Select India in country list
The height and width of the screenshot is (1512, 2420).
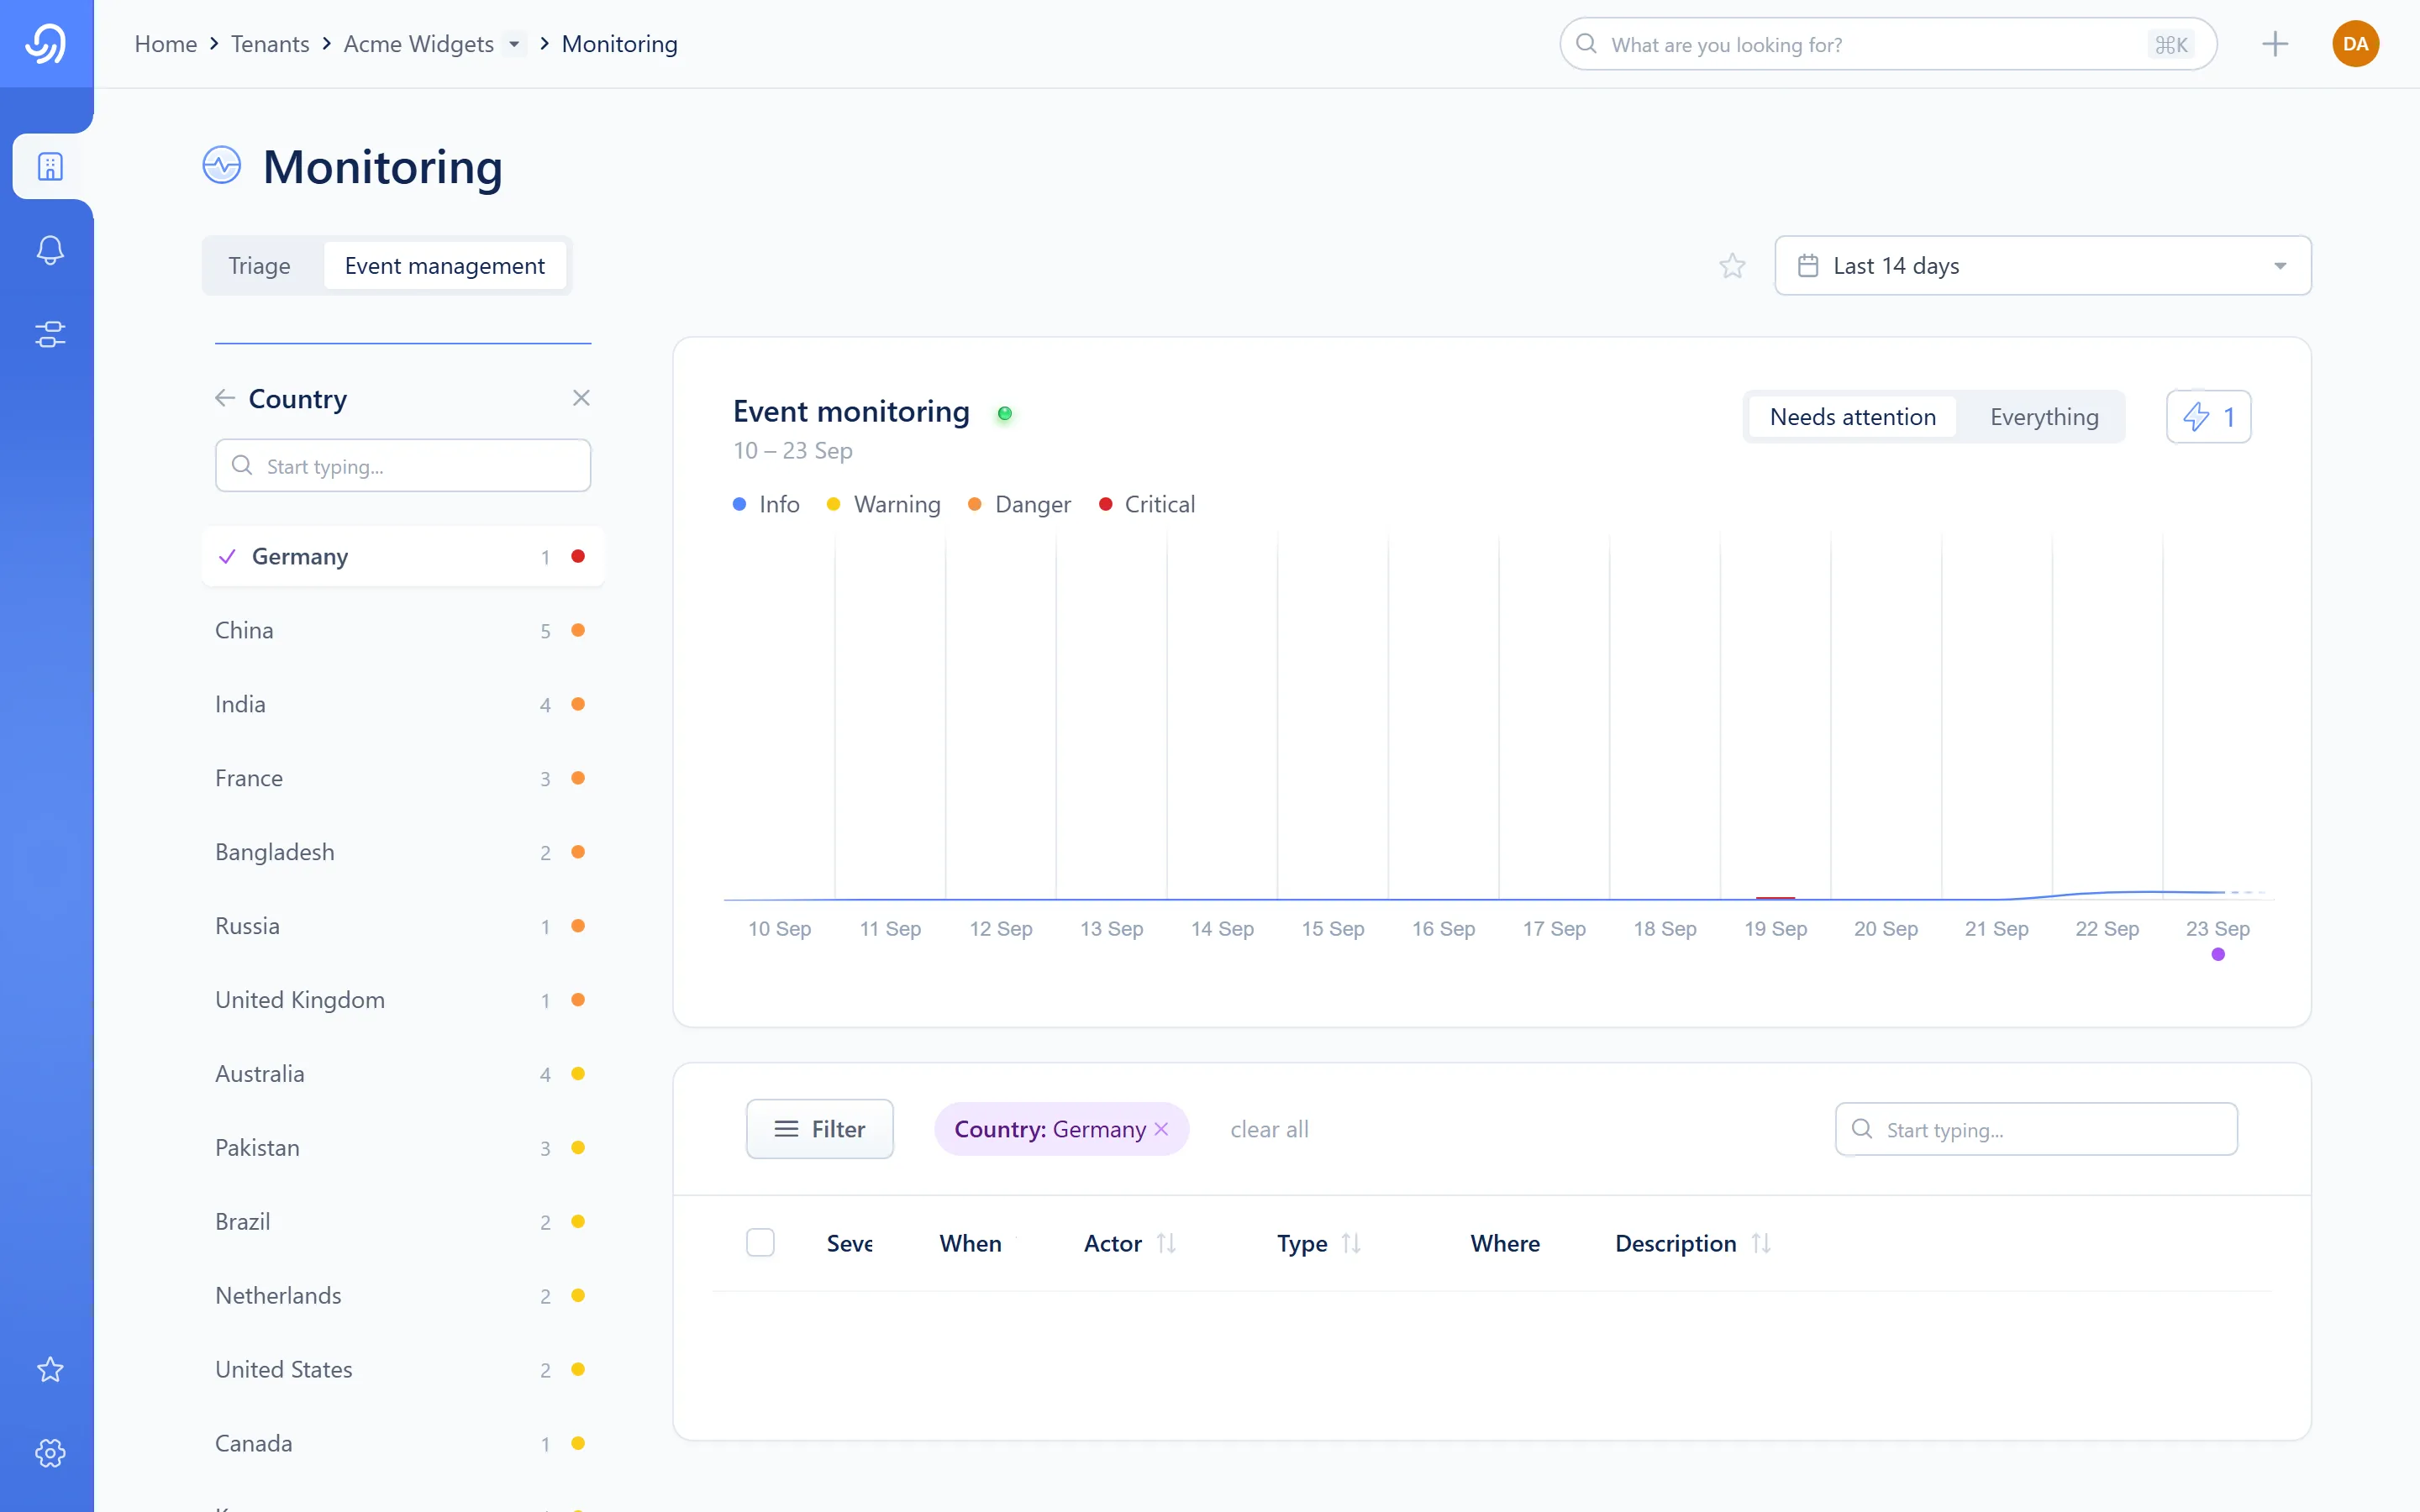click(x=403, y=704)
